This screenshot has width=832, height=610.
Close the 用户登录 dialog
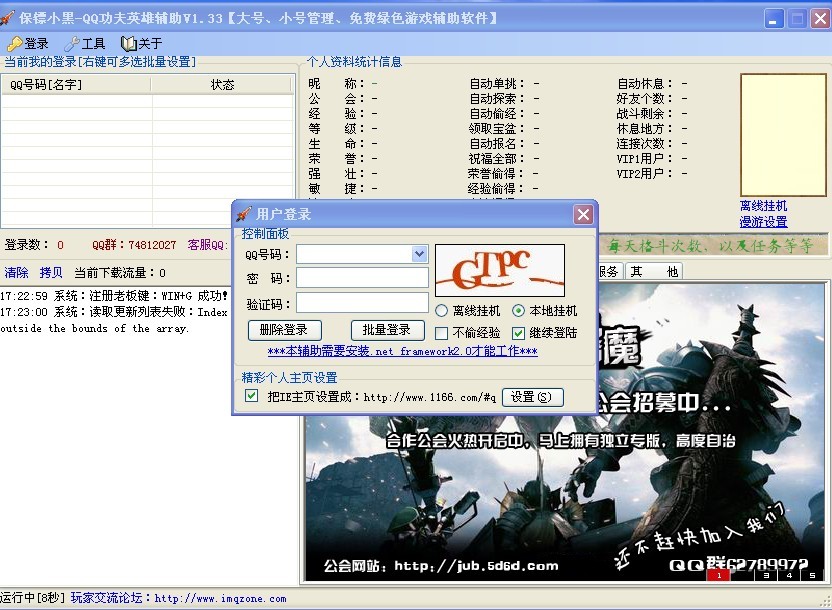tap(583, 214)
